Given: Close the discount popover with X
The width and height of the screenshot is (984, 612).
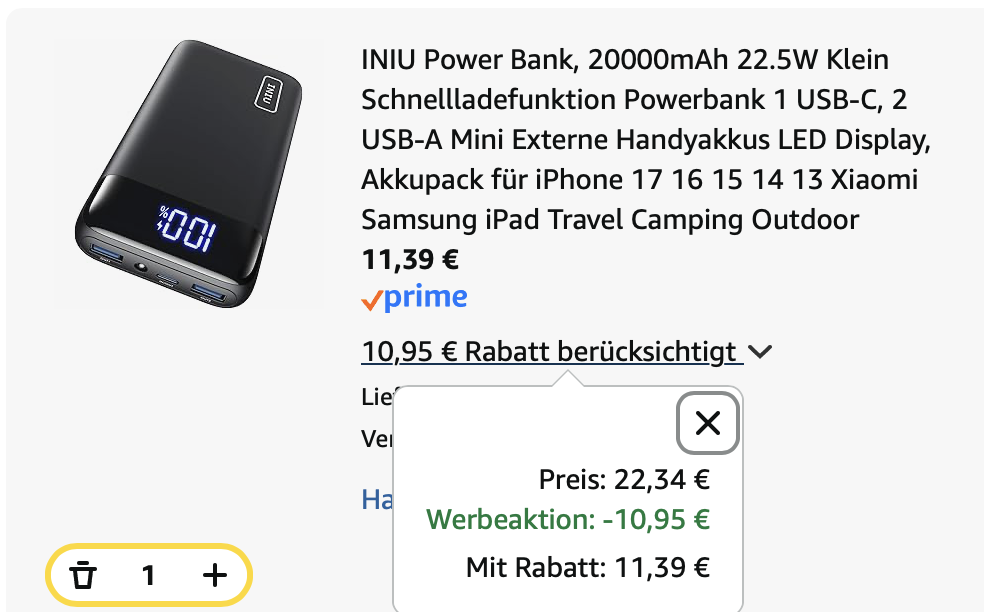Looking at the screenshot, I should pos(708,424).
